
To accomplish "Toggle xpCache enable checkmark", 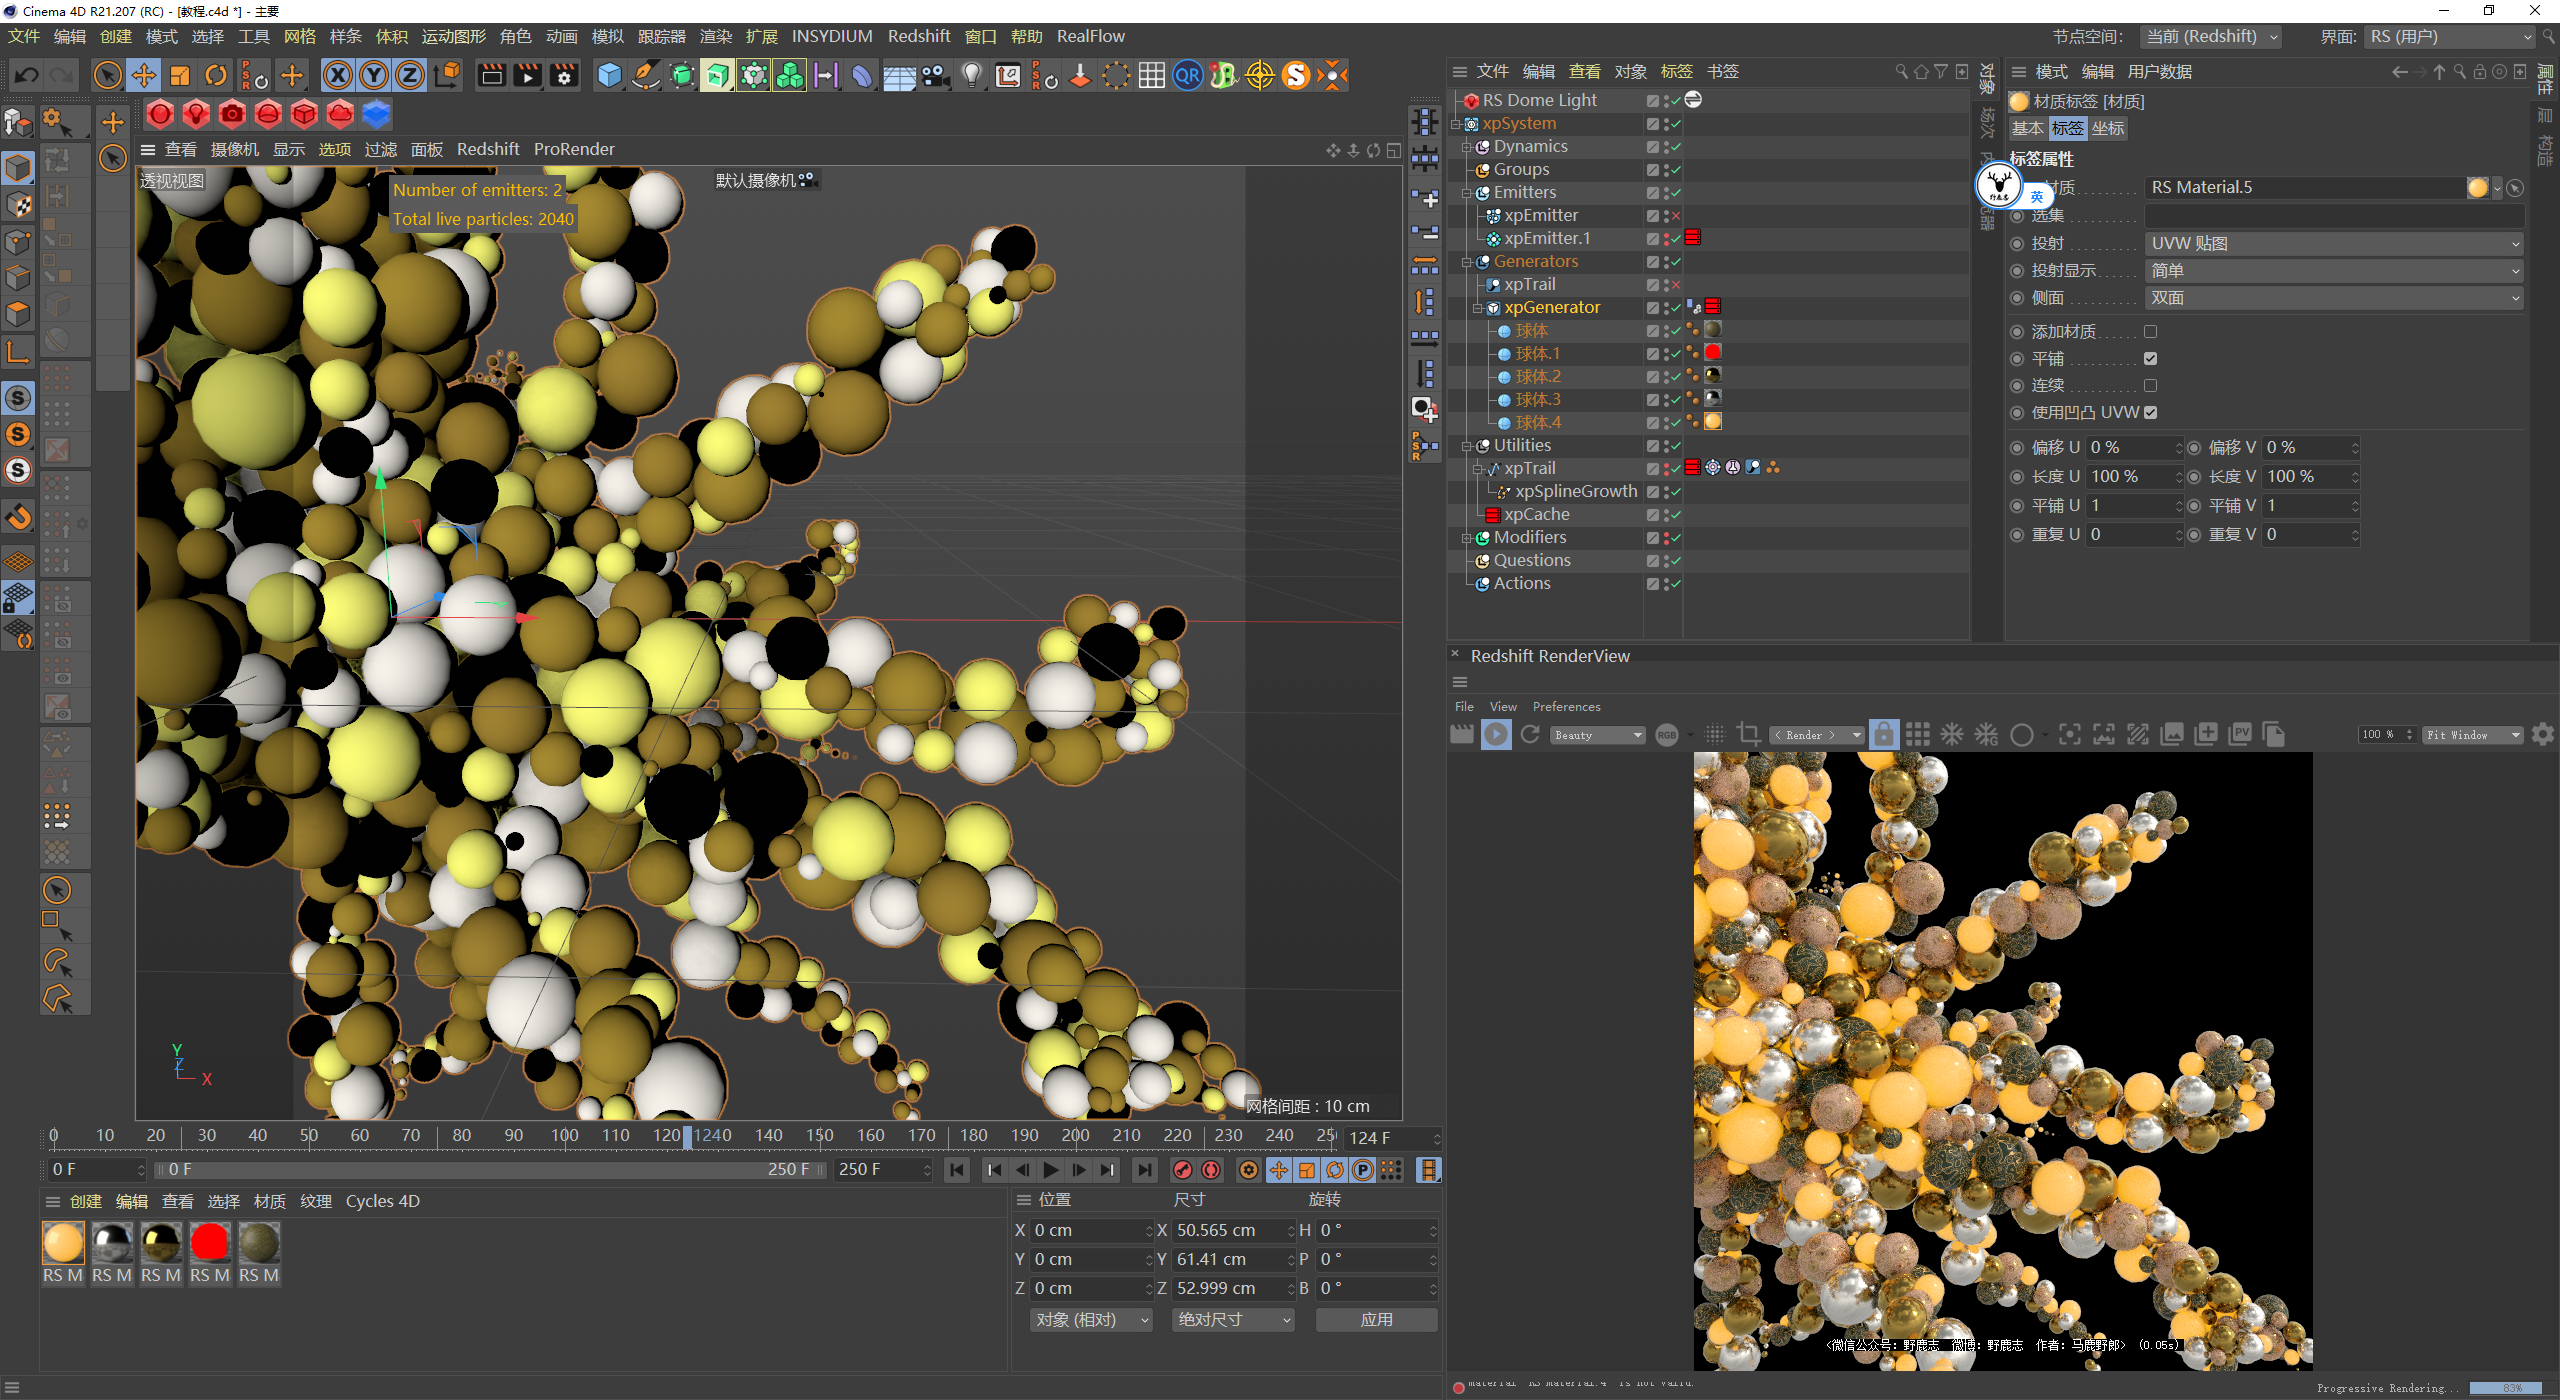I will tap(1675, 515).
